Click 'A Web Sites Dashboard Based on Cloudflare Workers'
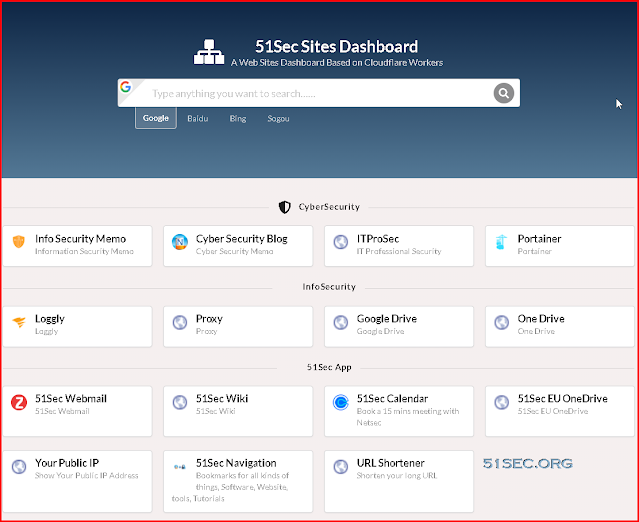 click(337, 63)
